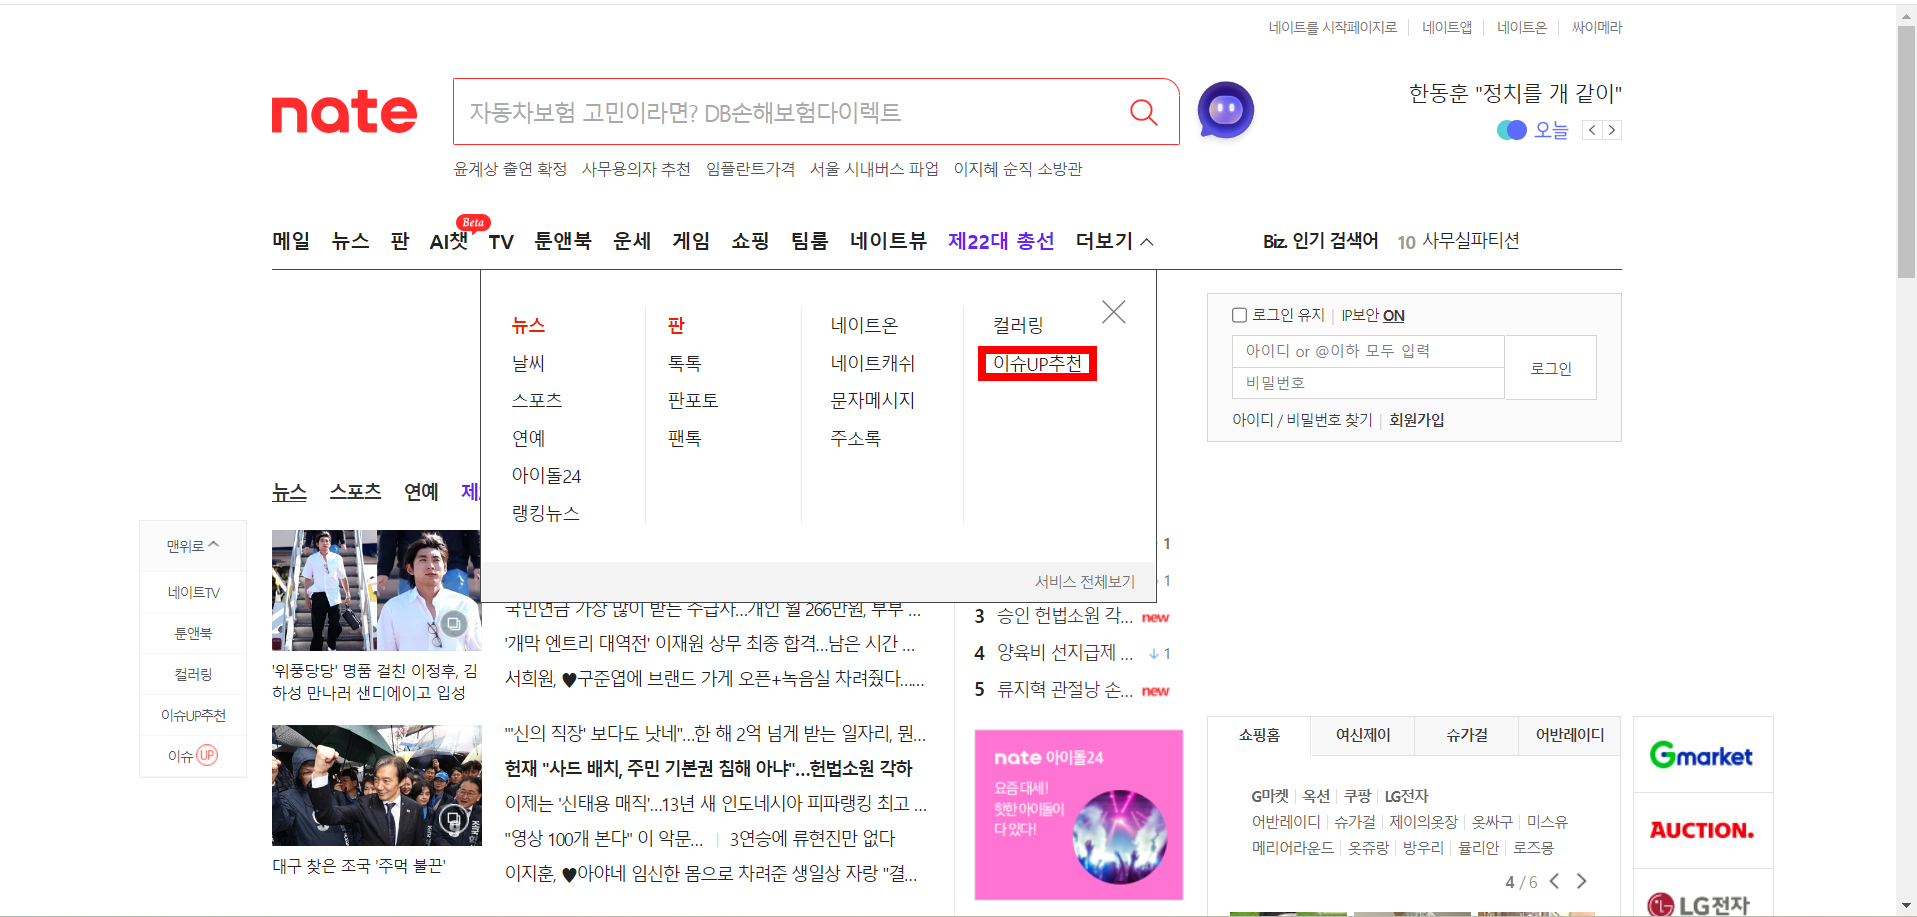Screen dimensions: 1917x917
Task: Open ranked issue 양육비 선지급제
Action: pyautogui.click(x=1064, y=653)
